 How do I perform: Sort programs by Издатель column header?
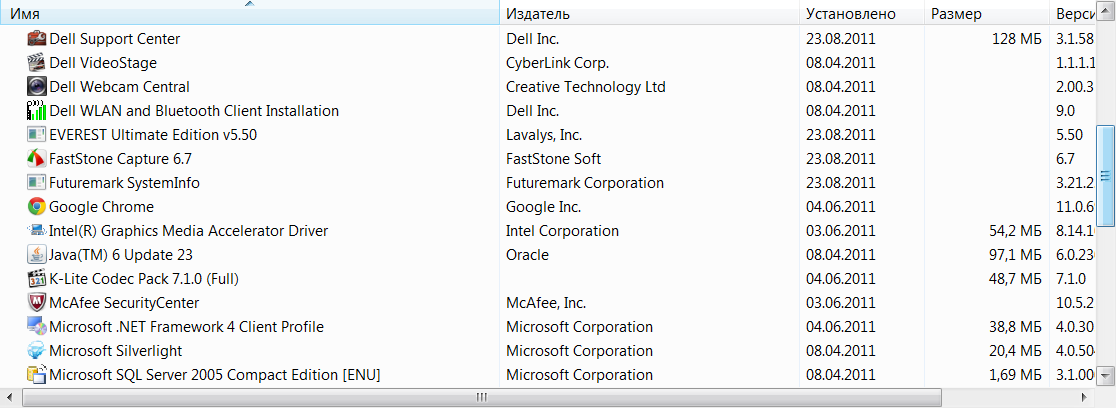click(x=648, y=14)
